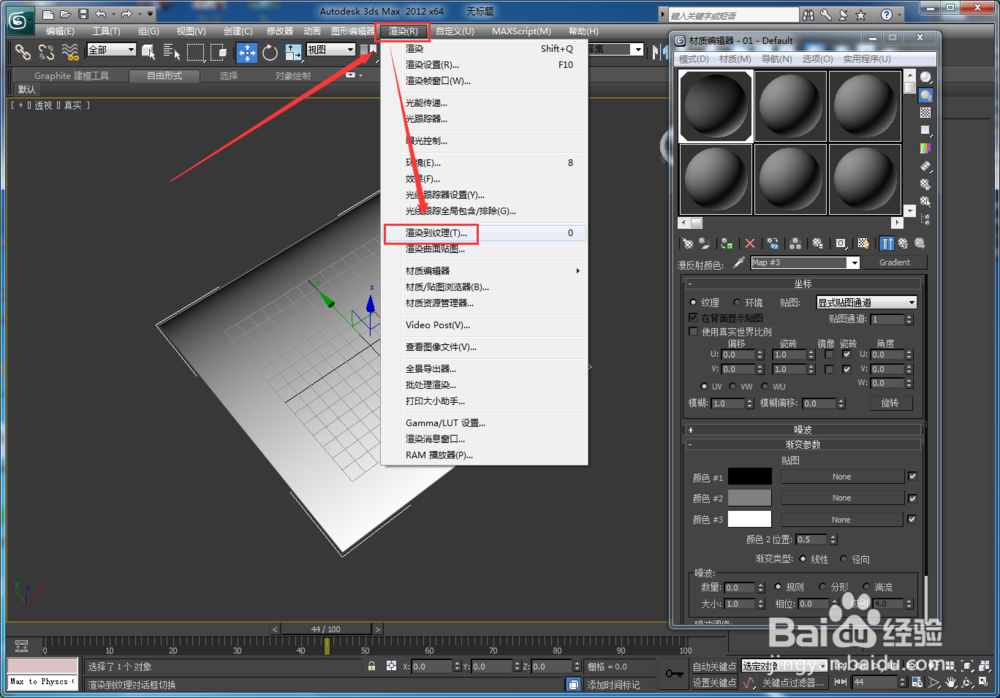The height and width of the screenshot is (698, 1000).
Task: Open the 视图 reference coordinate dropdown
Action: (x=331, y=50)
